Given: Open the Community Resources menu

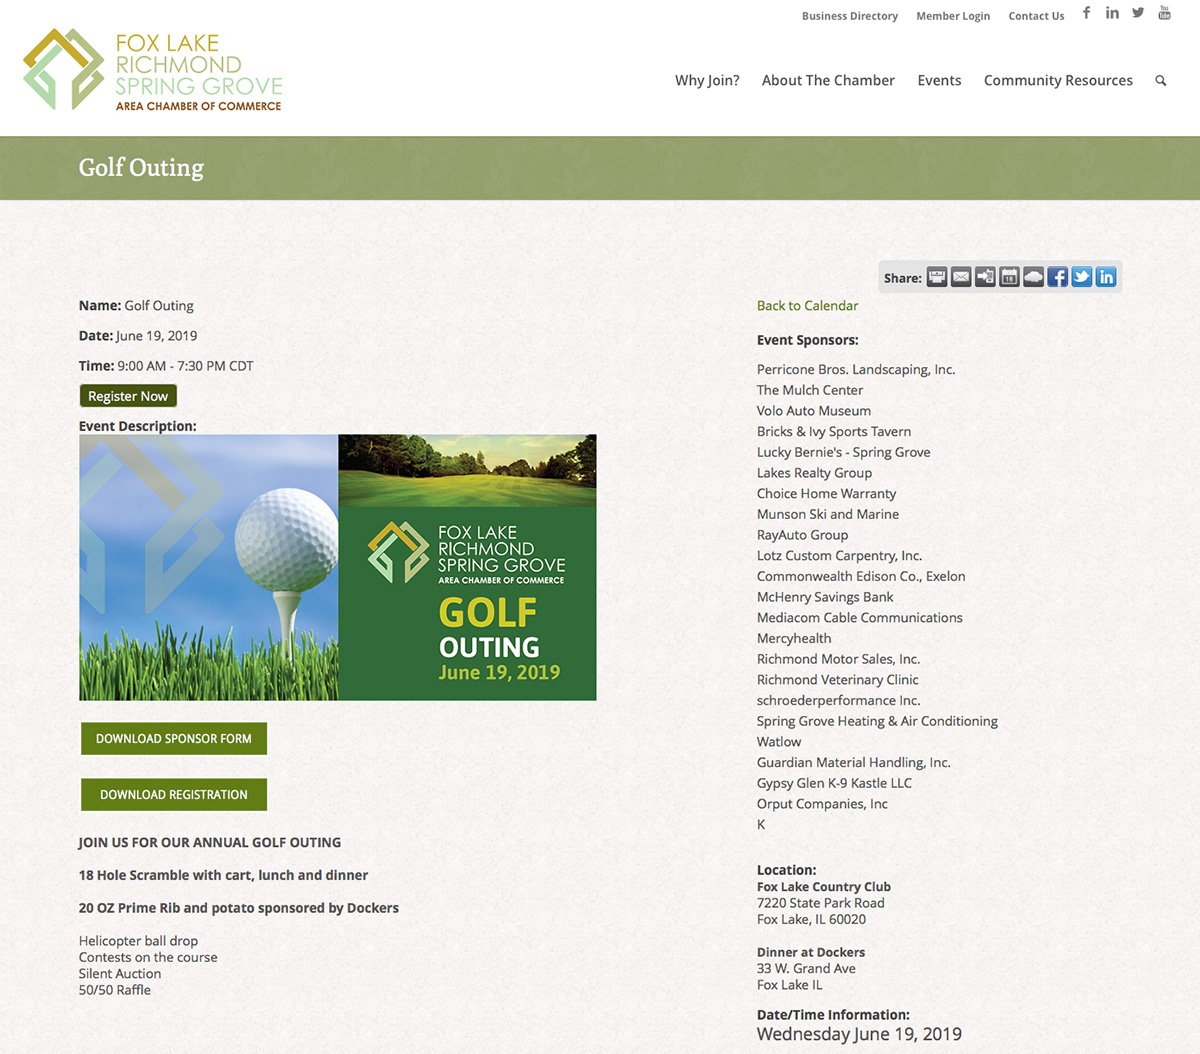Looking at the screenshot, I should coord(1058,80).
